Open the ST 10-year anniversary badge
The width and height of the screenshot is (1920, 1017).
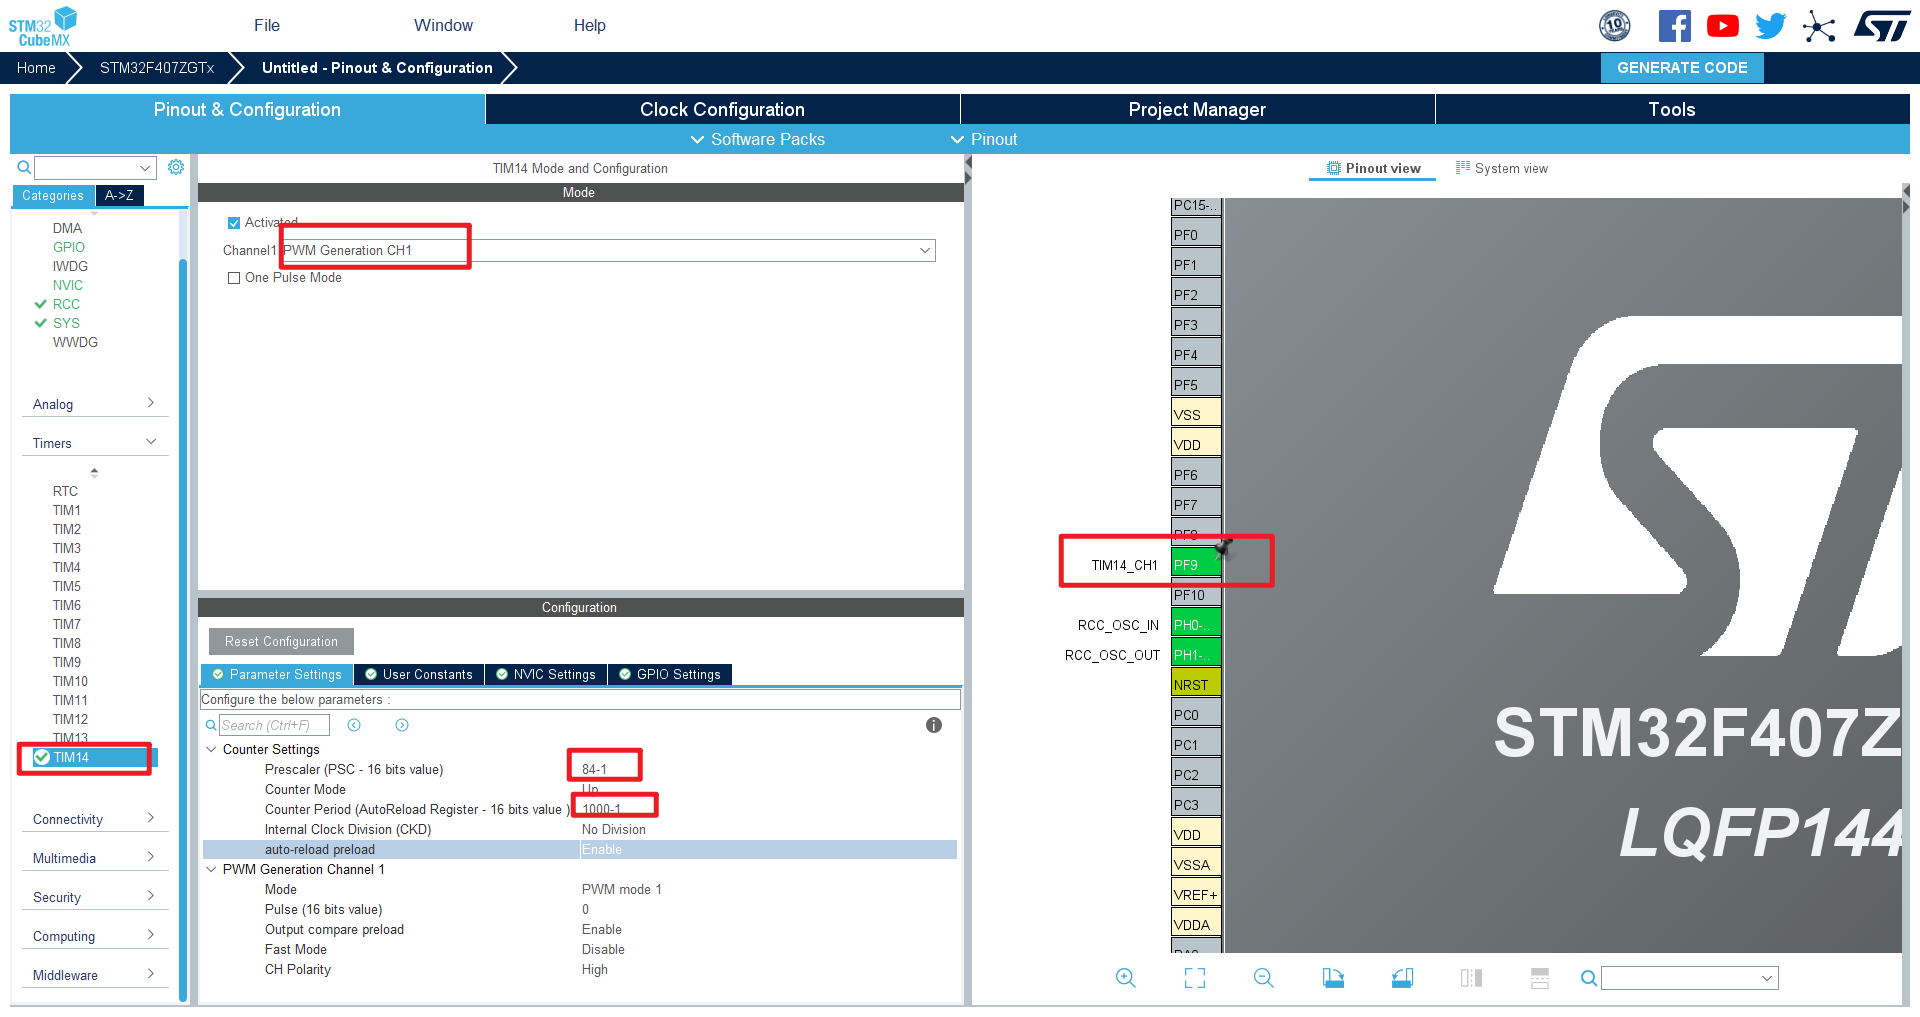pos(1615,26)
